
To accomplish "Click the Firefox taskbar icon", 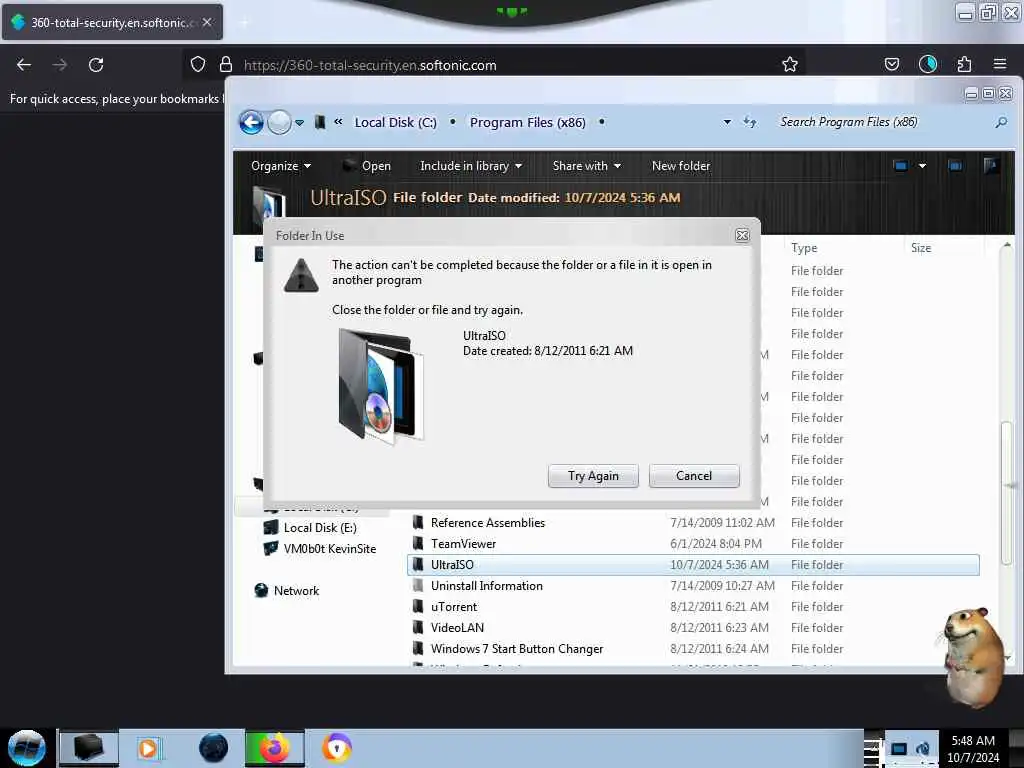I will click(x=274, y=748).
